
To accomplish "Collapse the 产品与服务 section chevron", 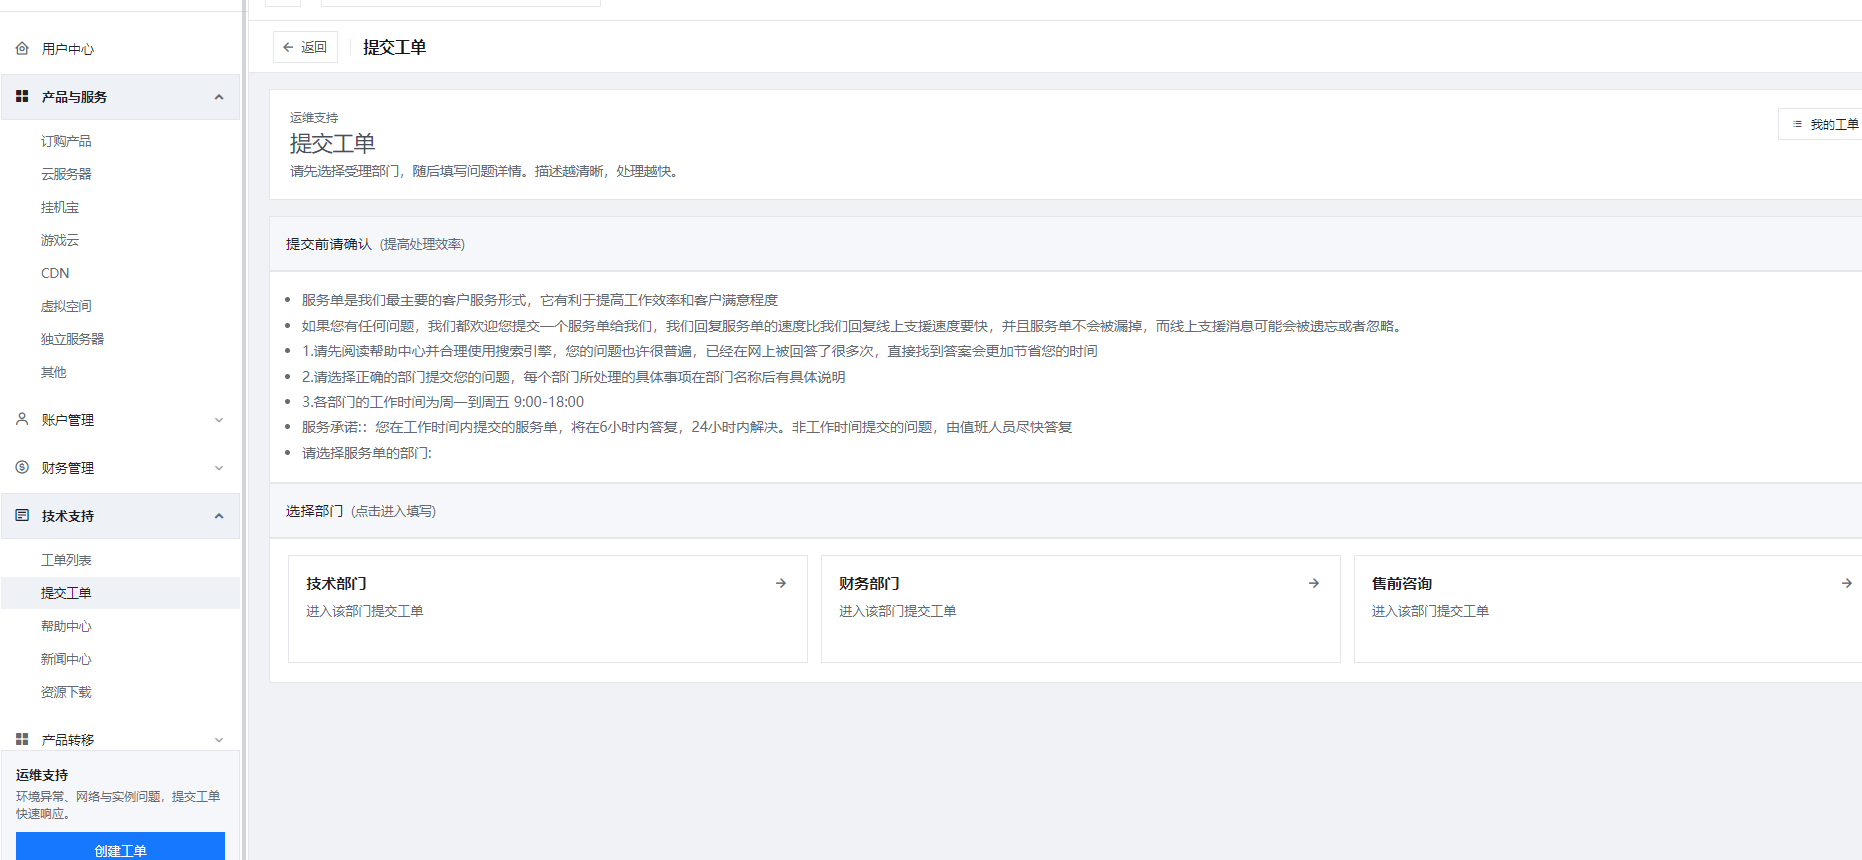I will [219, 97].
